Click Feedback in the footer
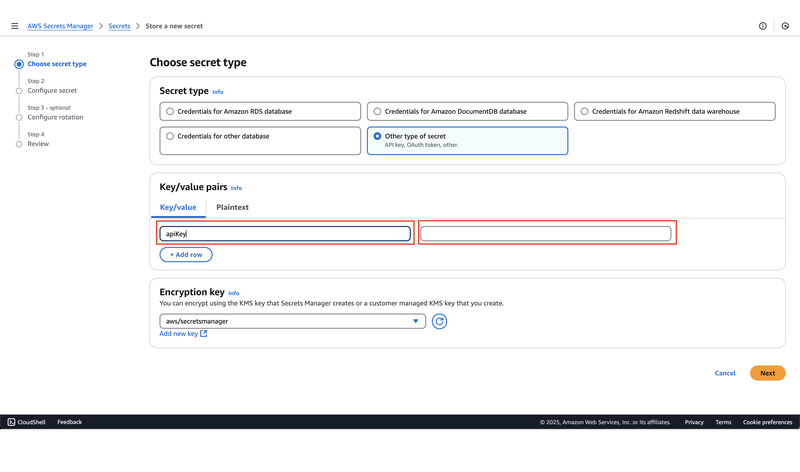The height and width of the screenshot is (472, 800). pyautogui.click(x=69, y=422)
